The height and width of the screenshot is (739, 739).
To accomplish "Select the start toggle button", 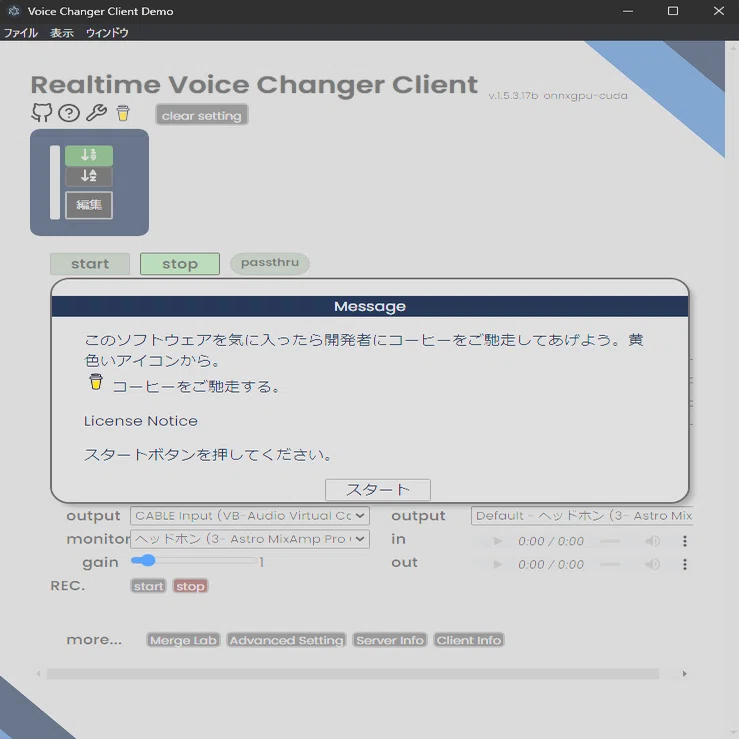I will tap(90, 263).
